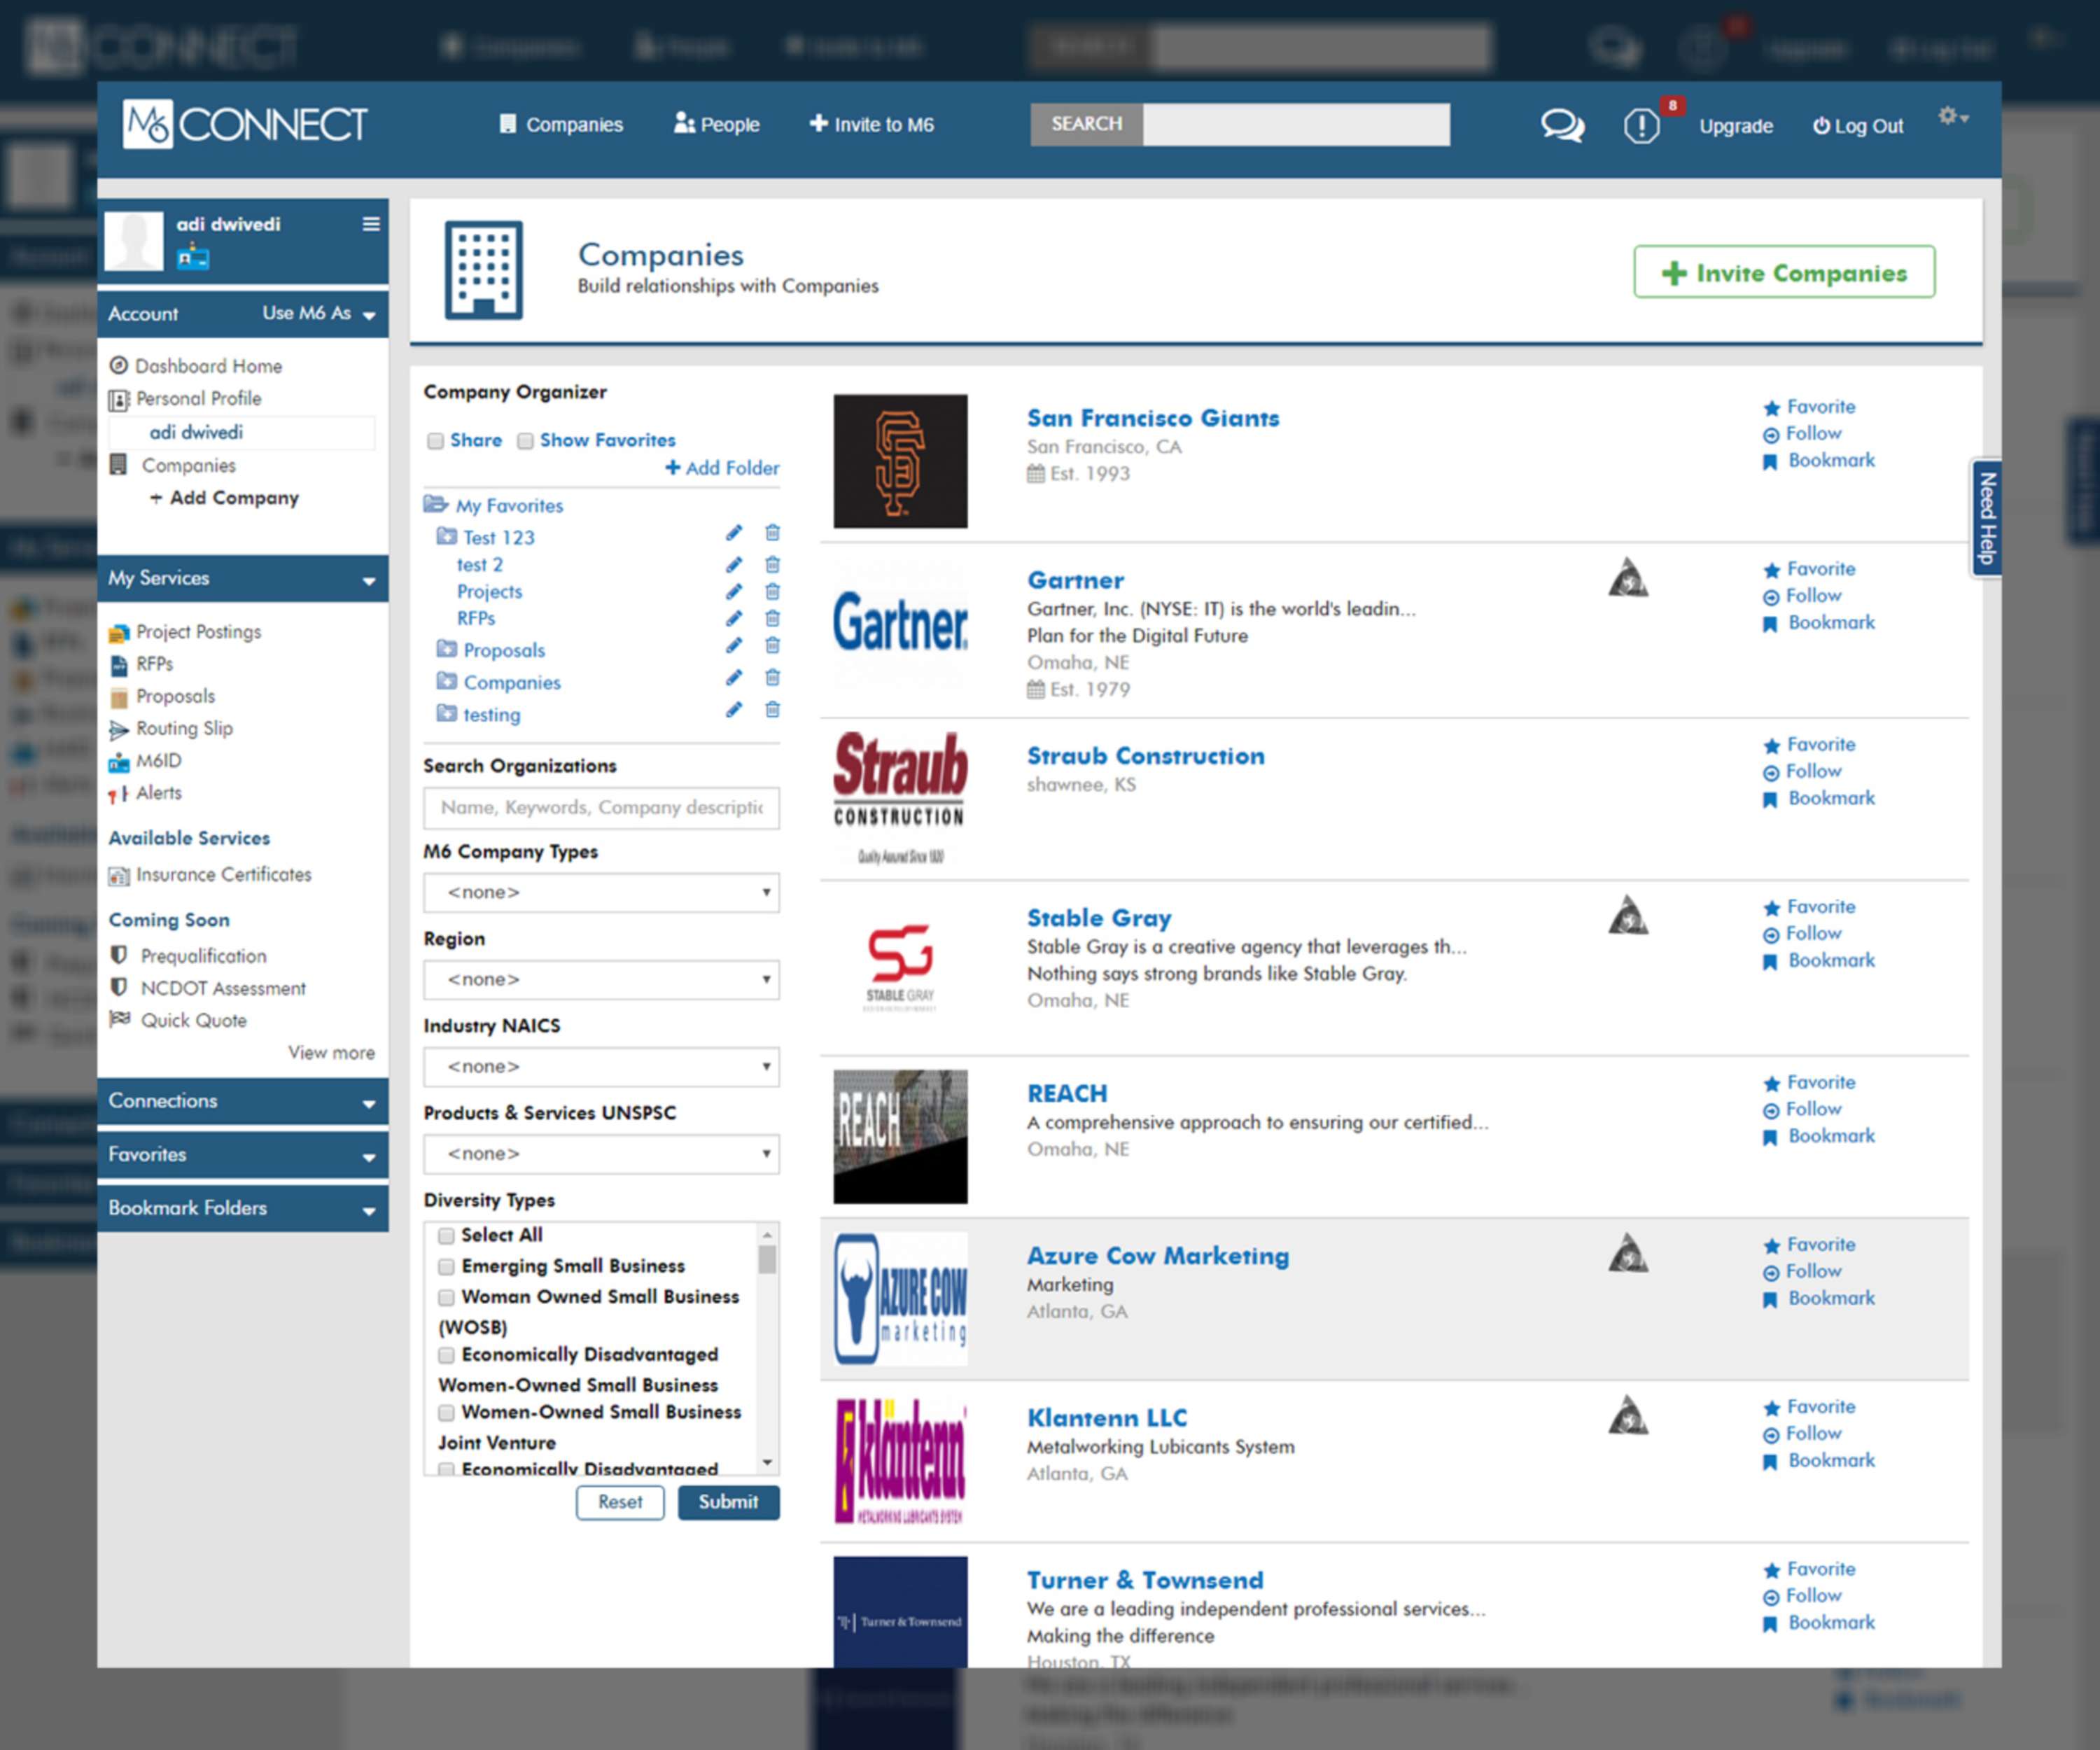Screen dimensions: 2100x1750
Task: Expand the Connections section
Action: pyautogui.click(x=242, y=1101)
